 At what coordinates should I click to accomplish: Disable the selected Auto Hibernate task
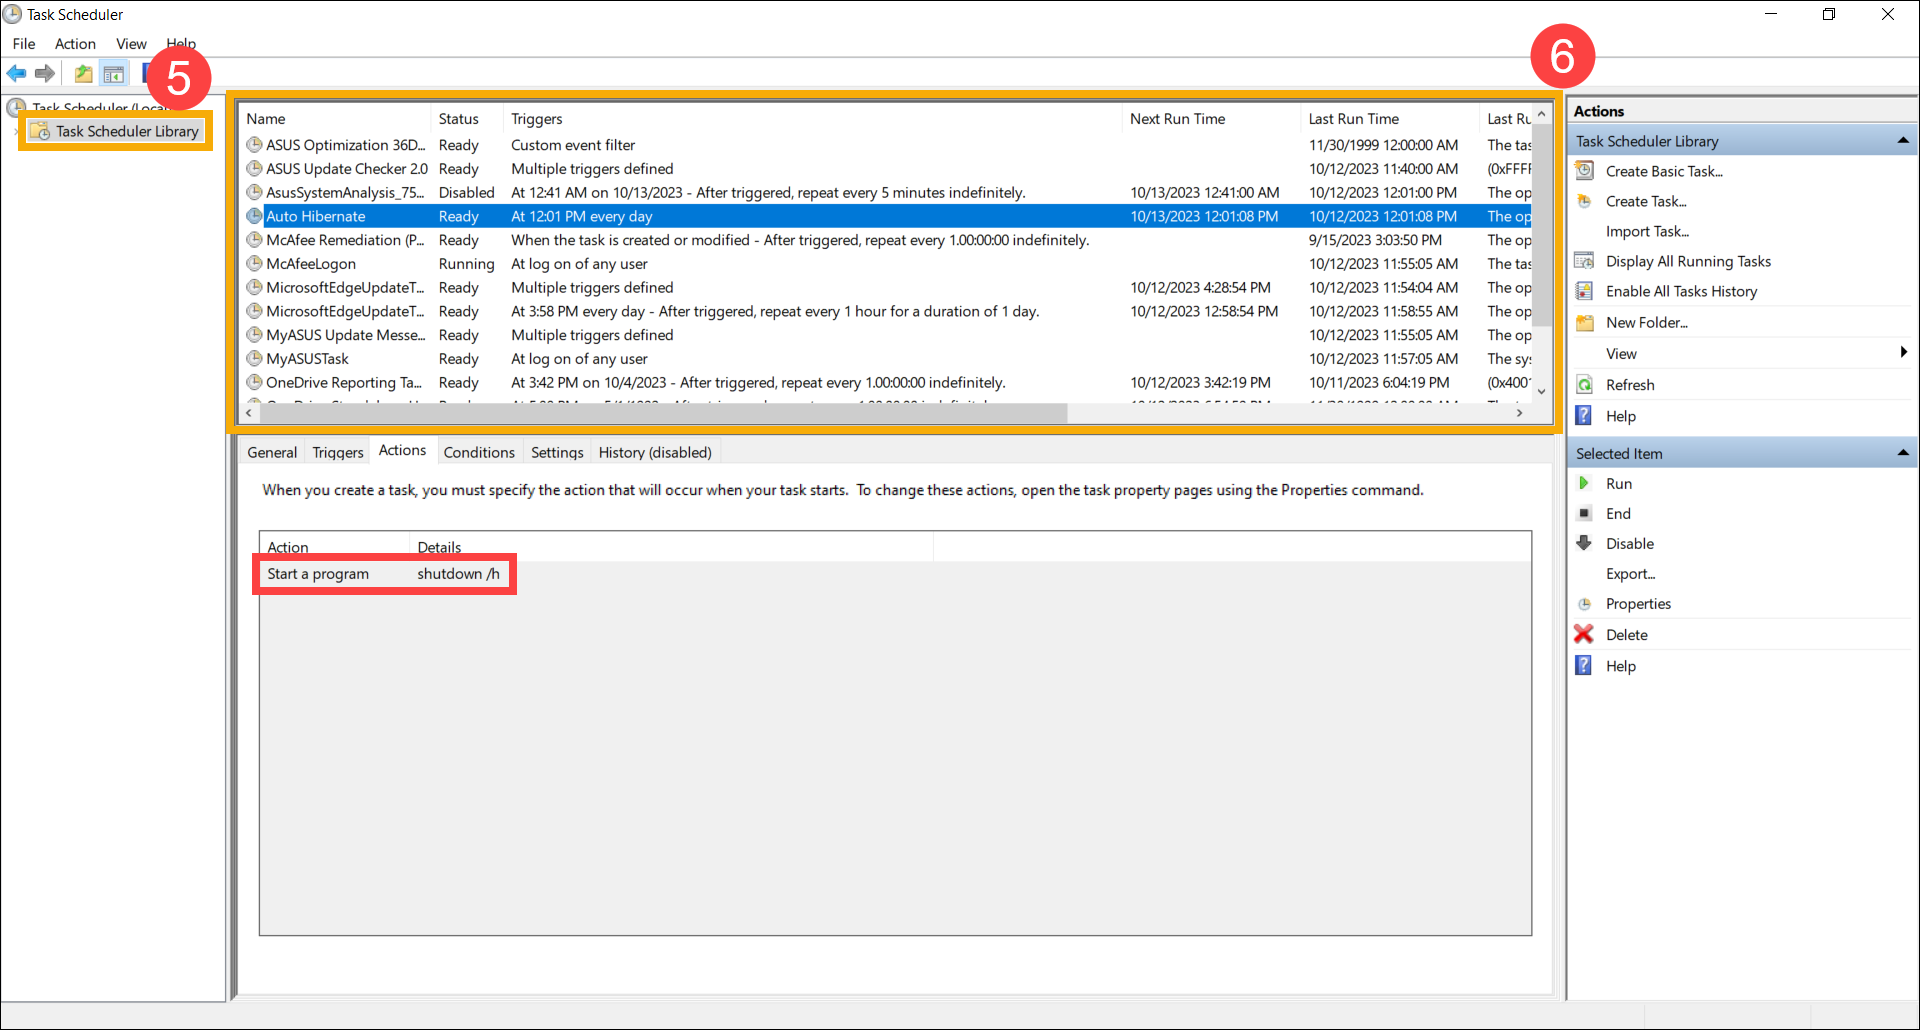point(1629,544)
